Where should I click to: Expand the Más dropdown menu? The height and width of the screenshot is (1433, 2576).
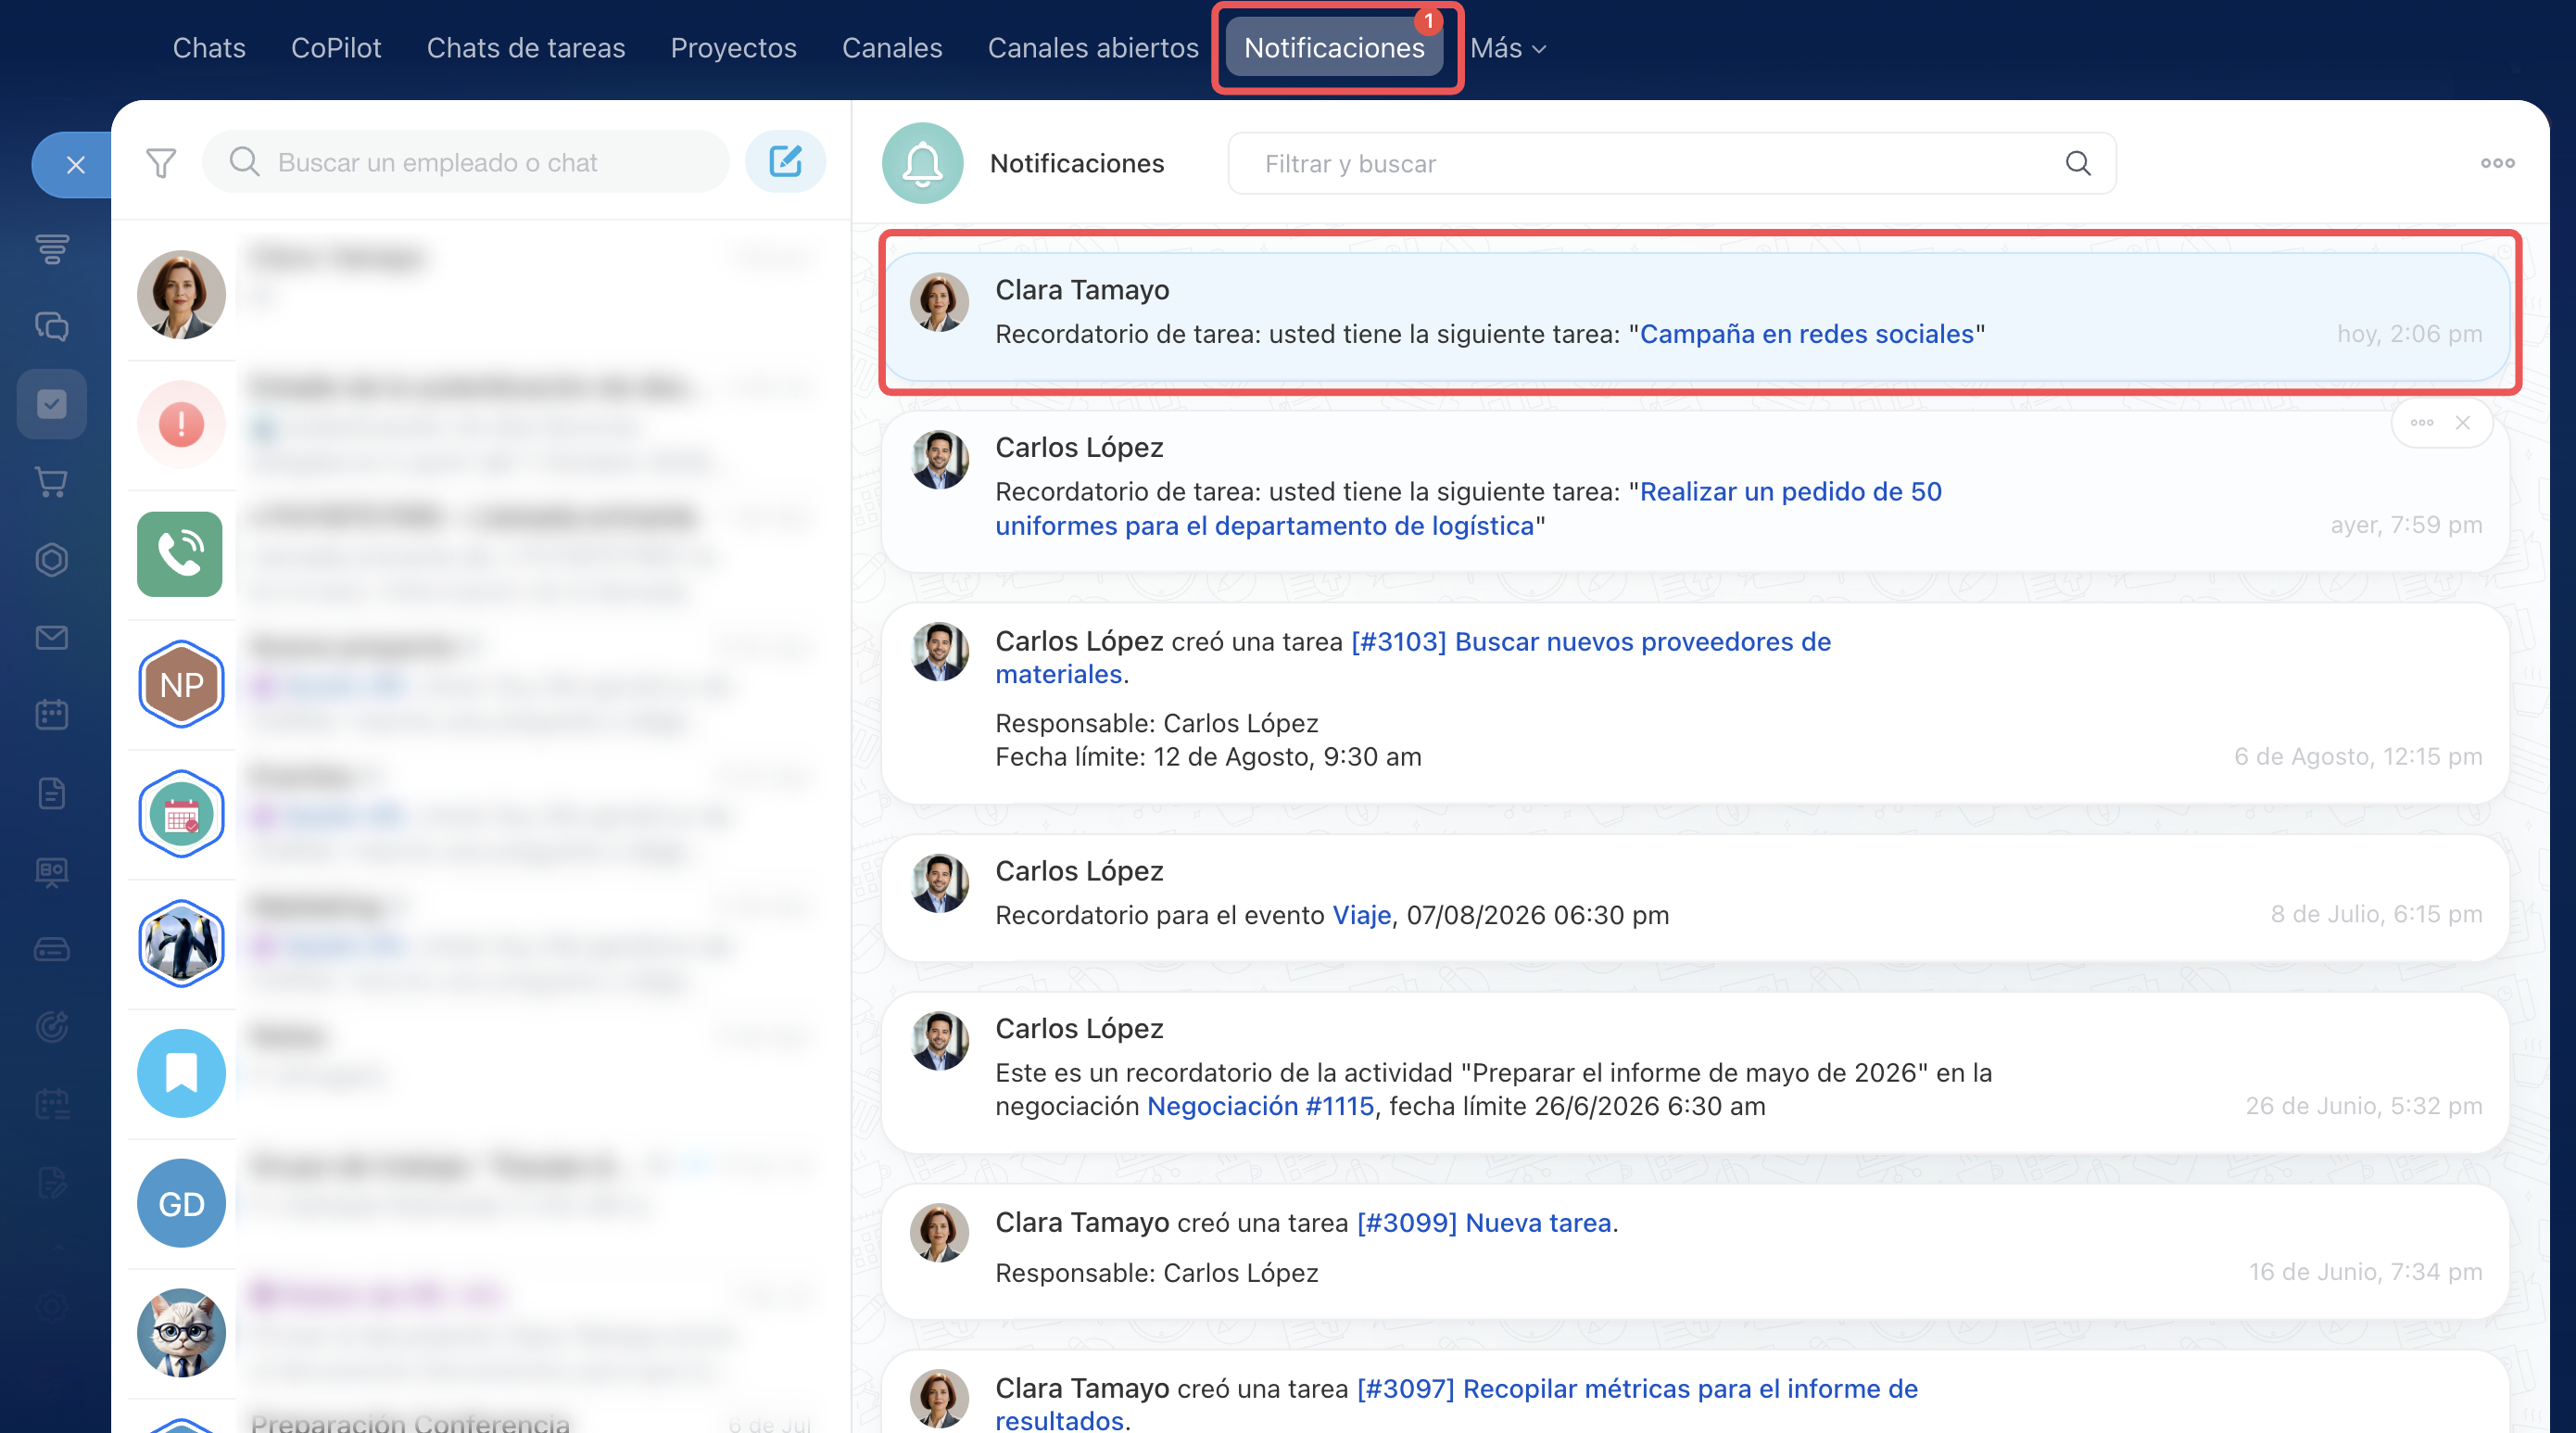pos(1508,48)
